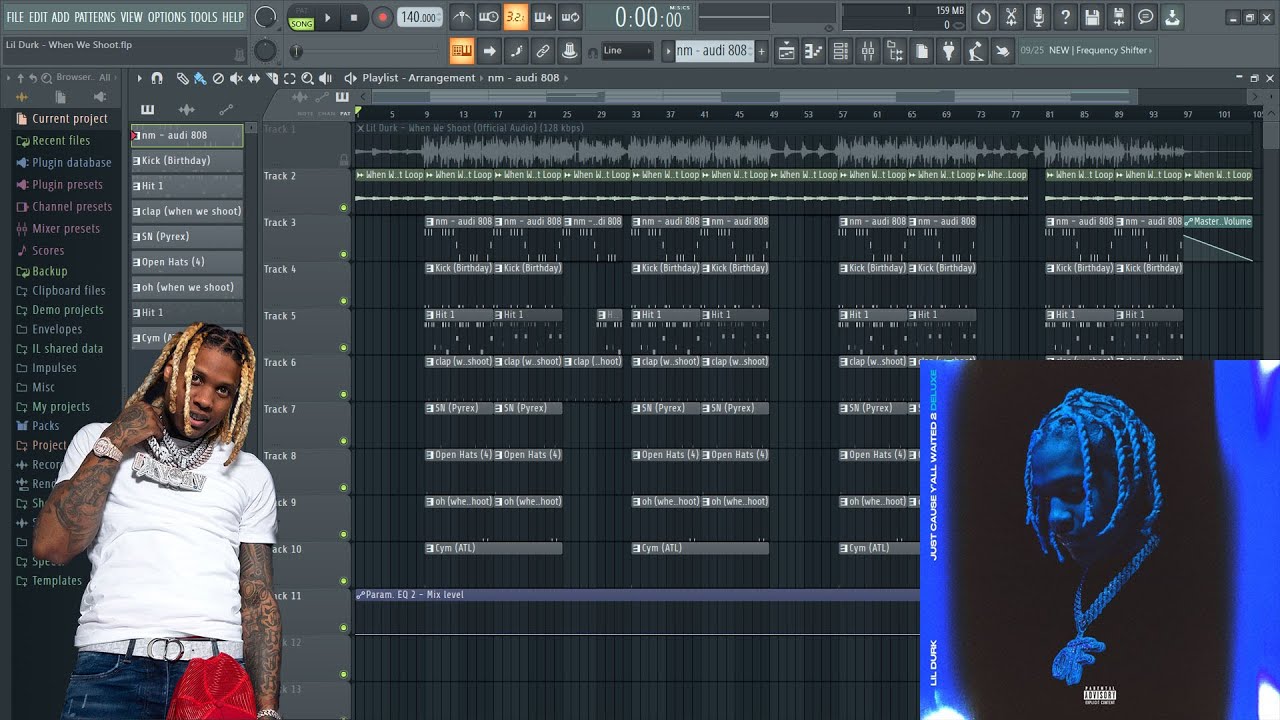Click the undo history icon
This screenshot has width=1280, height=720.
pos(984,17)
